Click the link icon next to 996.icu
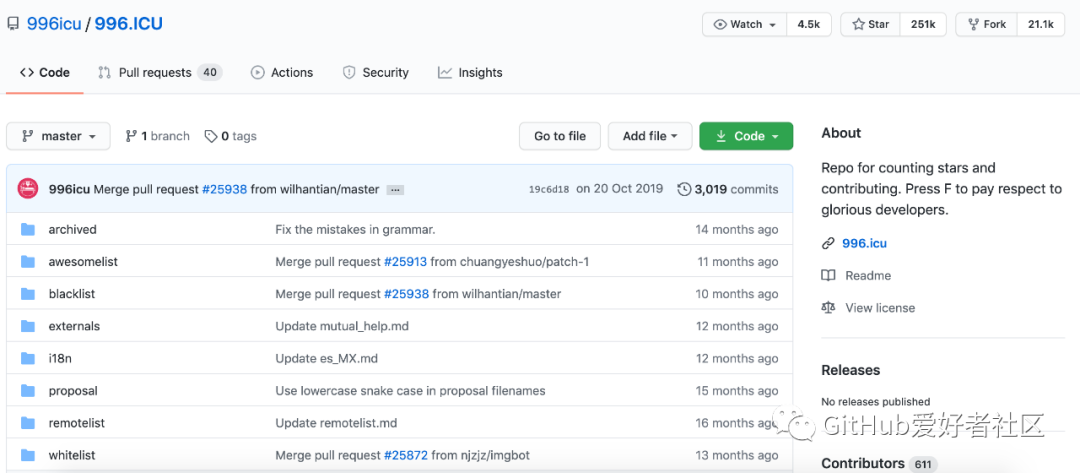 [828, 243]
